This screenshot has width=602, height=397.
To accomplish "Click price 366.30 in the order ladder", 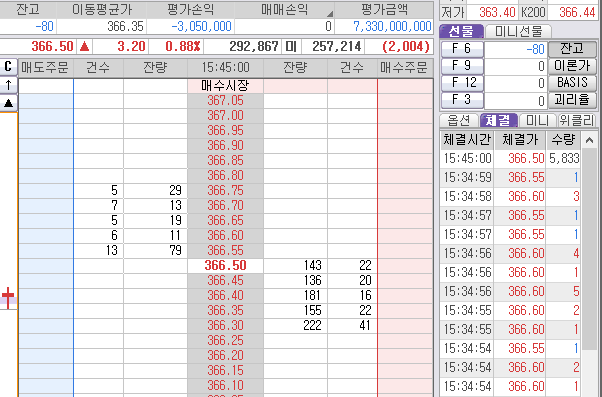I will (x=225, y=325).
